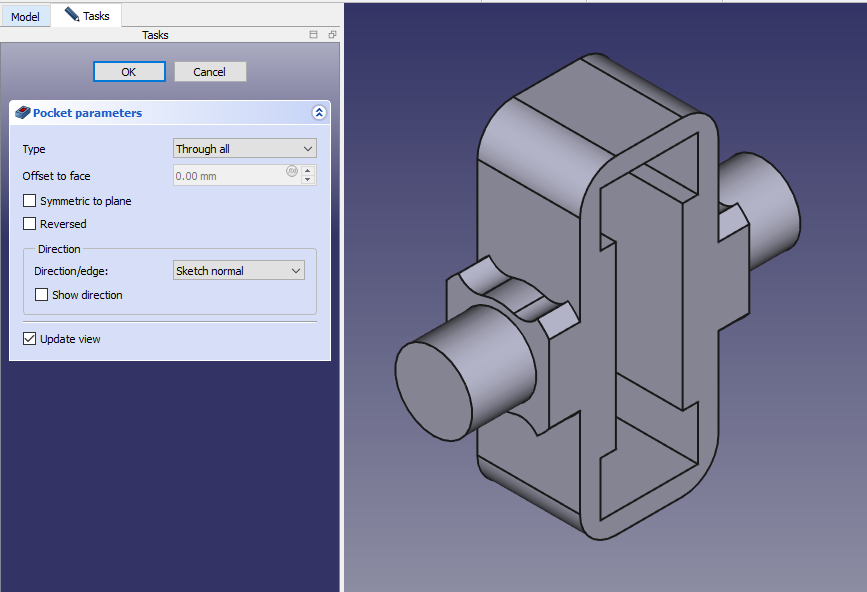Viewport: 867px width, 592px height.
Task: Collapse the Pocket parameters section
Action: pos(319,113)
